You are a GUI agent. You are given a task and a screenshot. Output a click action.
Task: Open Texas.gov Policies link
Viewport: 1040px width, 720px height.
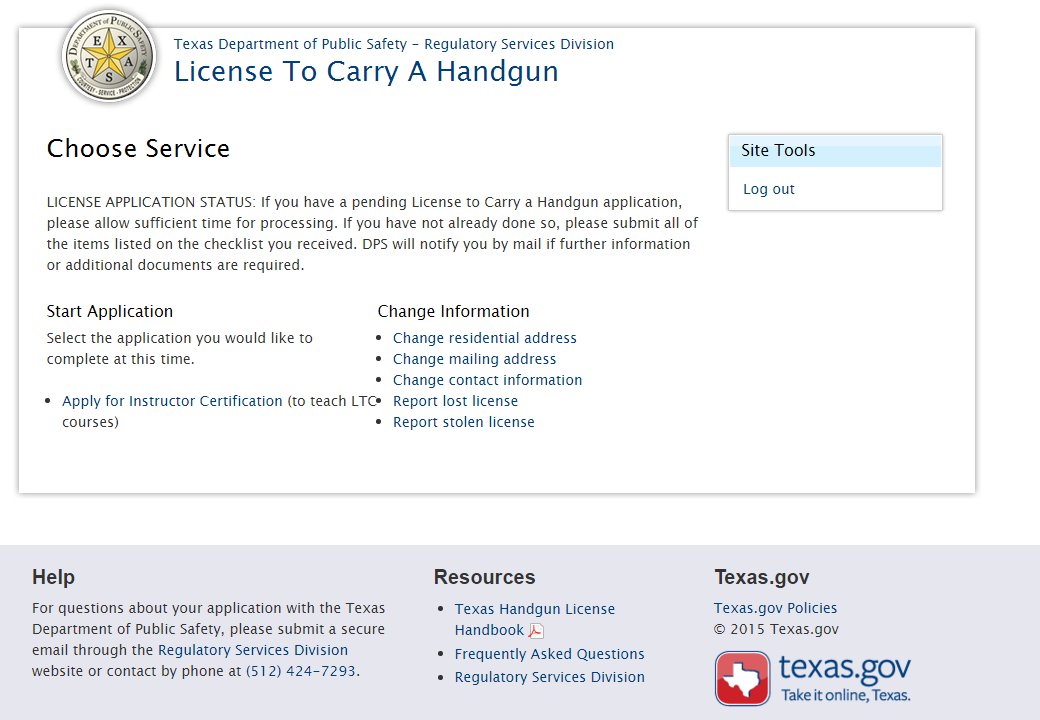point(775,608)
